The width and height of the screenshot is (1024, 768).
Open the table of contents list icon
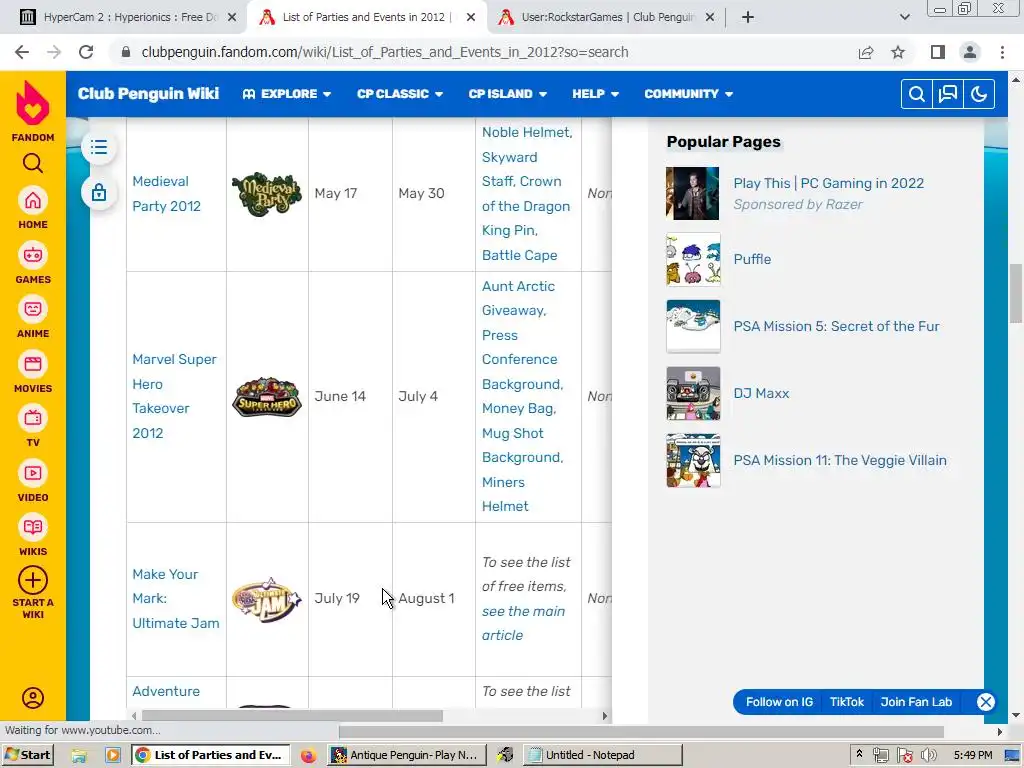pyautogui.click(x=99, y=147)
